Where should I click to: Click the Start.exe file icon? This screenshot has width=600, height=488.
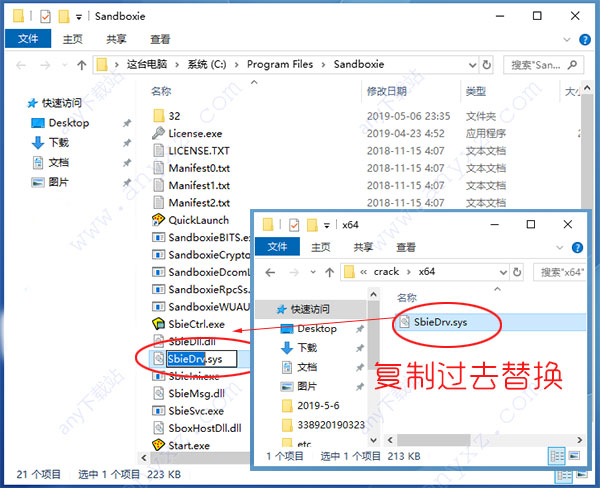[158, 445]
